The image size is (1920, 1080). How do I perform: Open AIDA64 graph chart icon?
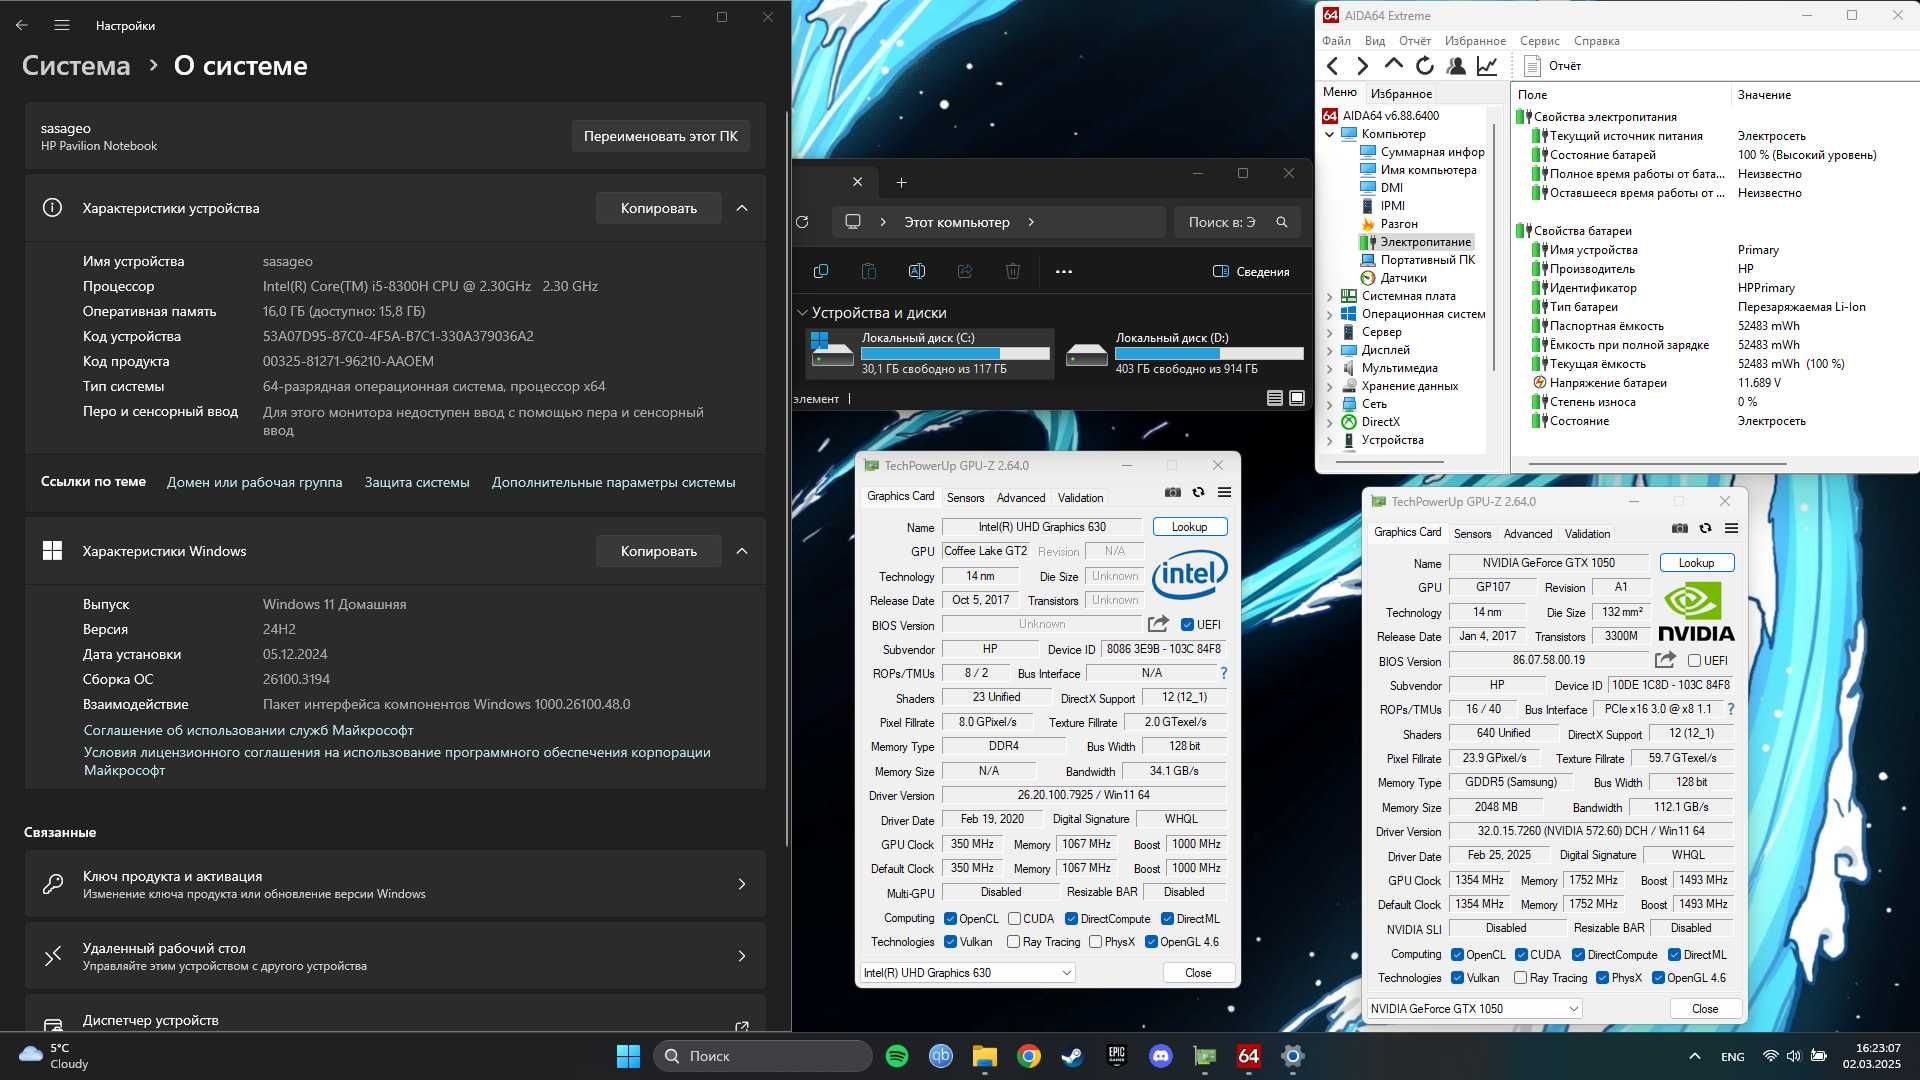[x=1487, y=66]
